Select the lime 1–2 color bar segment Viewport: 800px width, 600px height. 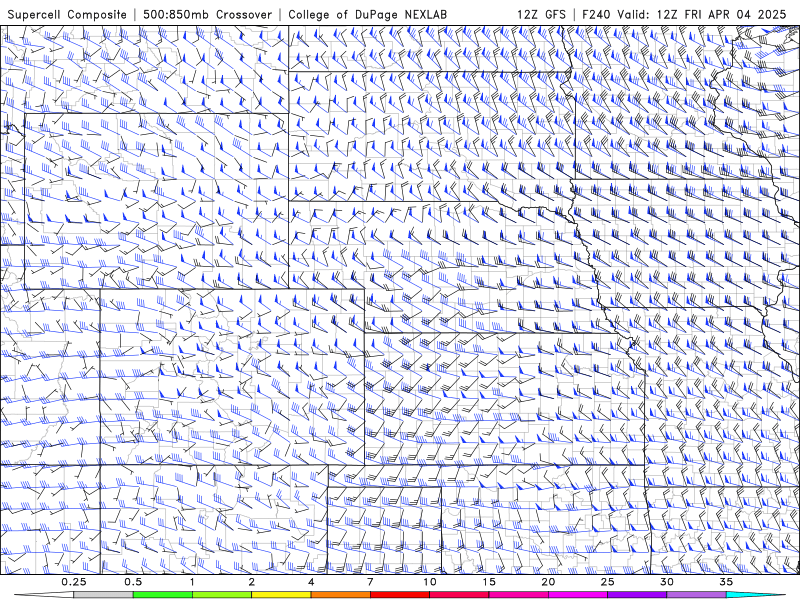pos(222,595)
